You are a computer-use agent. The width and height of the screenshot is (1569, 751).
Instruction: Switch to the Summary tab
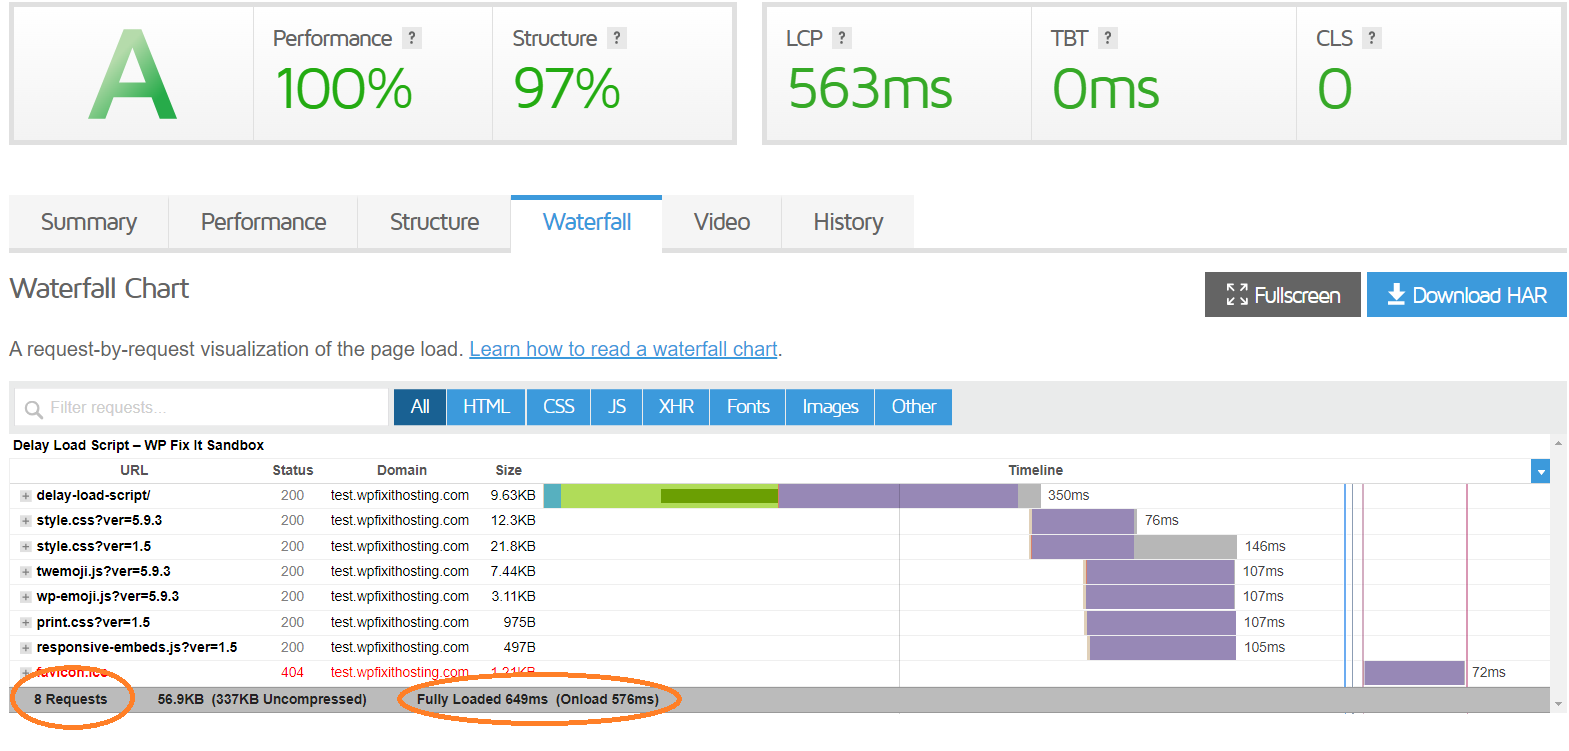click(89, 222)
